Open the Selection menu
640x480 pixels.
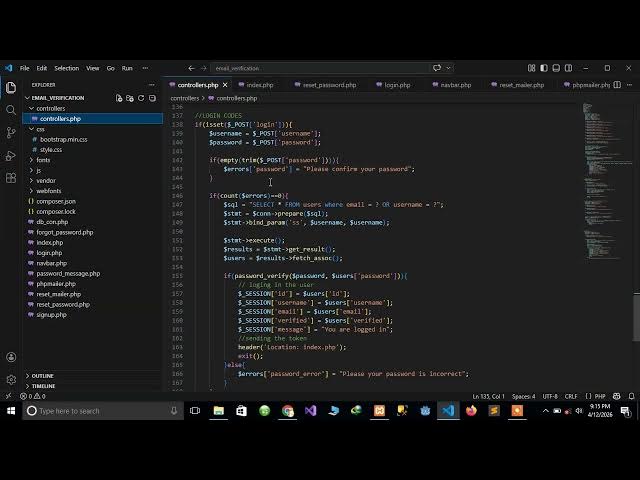tap(67, 68)
